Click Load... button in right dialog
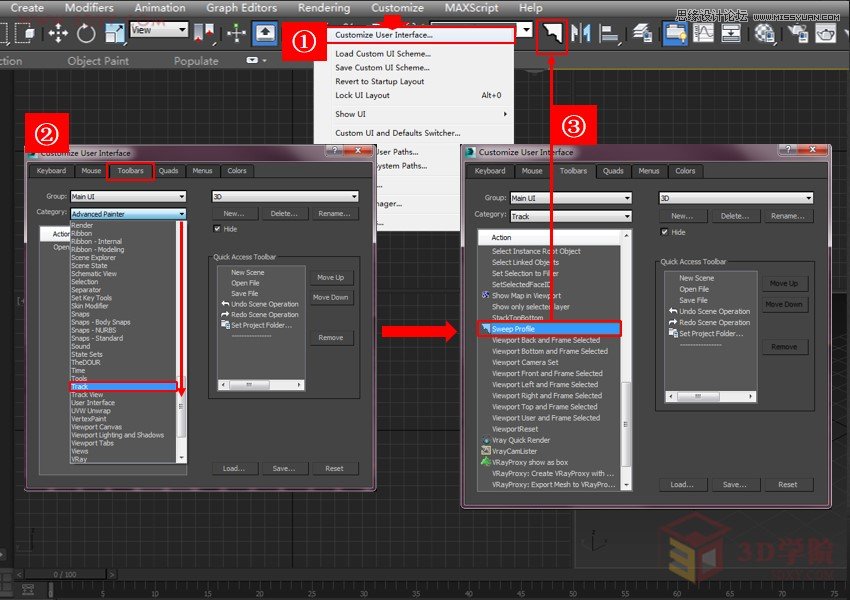 [x=682, y=485]
